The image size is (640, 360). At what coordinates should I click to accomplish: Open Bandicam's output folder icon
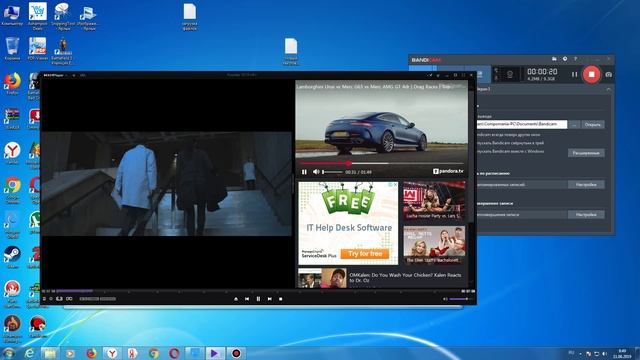click(x=554, y=59)
